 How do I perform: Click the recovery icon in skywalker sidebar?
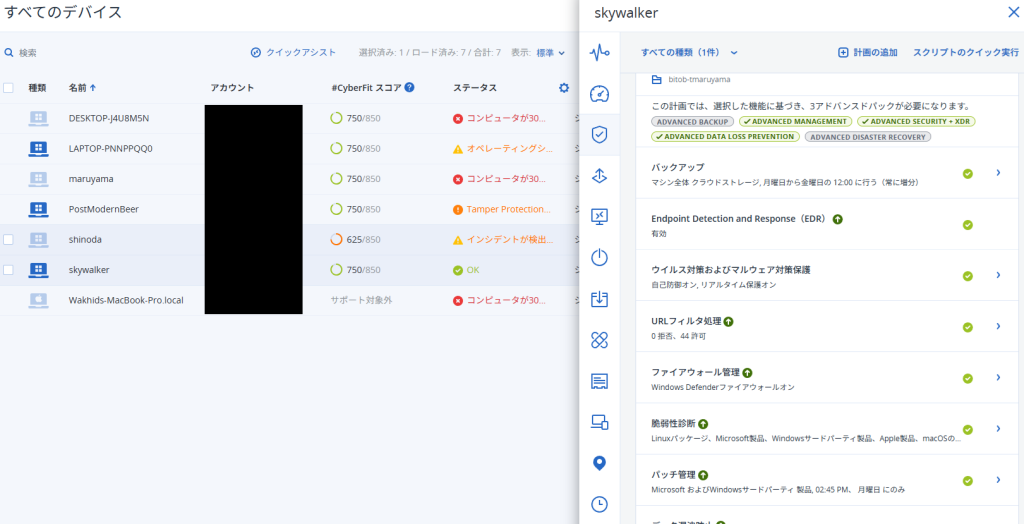[599, 176]
